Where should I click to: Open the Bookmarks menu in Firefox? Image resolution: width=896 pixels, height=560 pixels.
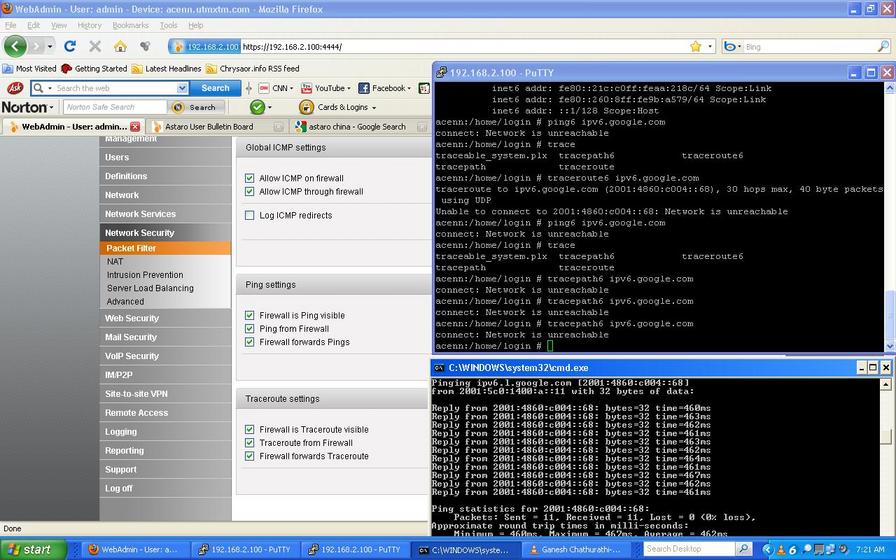pyautogui.click(x=130, y=25)
